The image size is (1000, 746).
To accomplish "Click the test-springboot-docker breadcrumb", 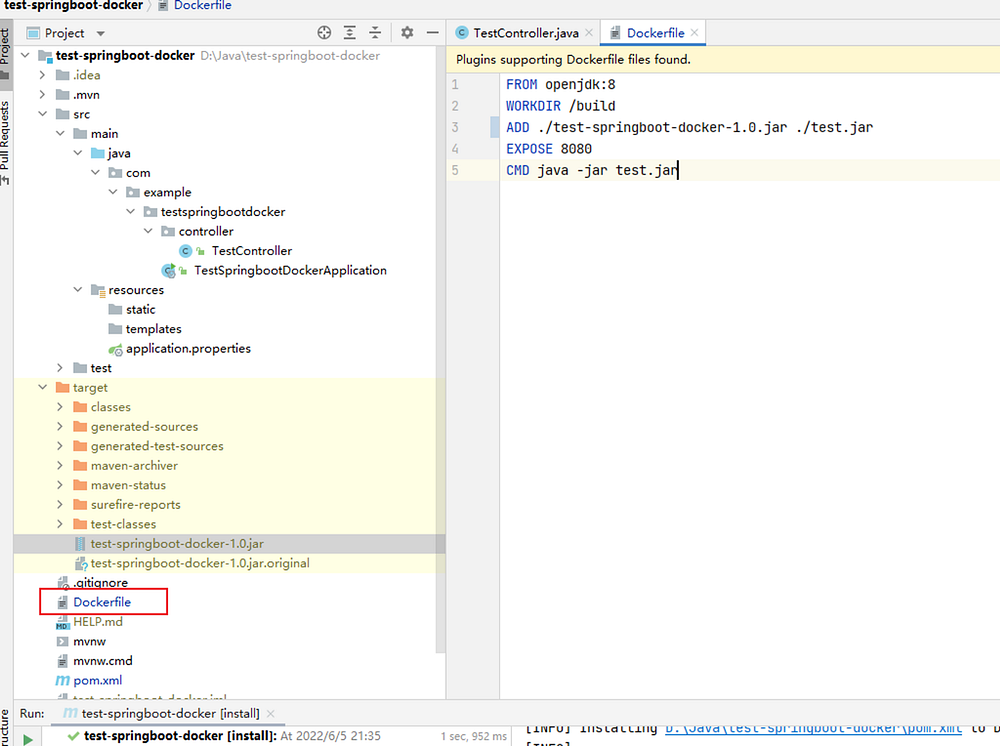I will 73,6.
